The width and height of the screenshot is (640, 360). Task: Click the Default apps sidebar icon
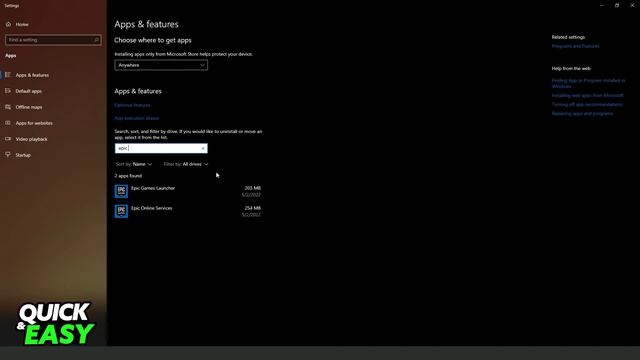8,91
